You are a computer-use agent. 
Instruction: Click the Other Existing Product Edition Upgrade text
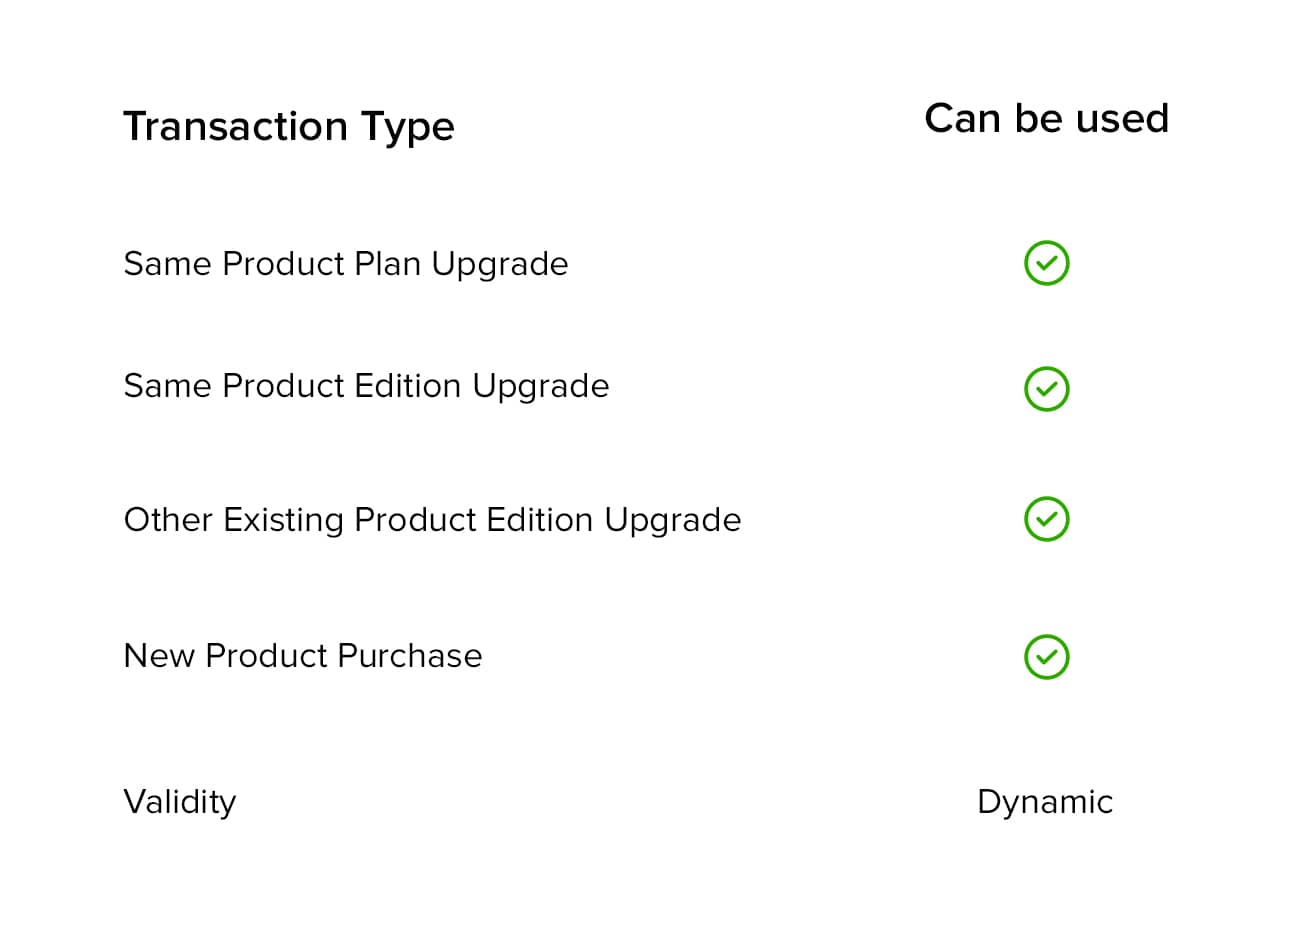coord(432,521)
